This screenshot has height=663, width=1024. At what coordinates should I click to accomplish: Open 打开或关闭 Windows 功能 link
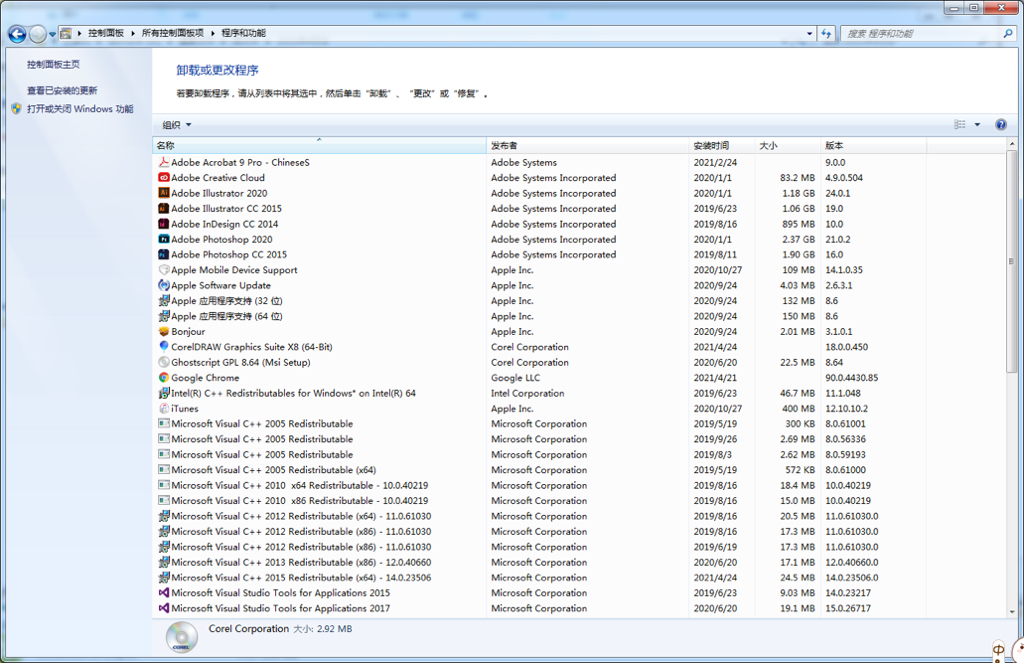coord(80,109)
